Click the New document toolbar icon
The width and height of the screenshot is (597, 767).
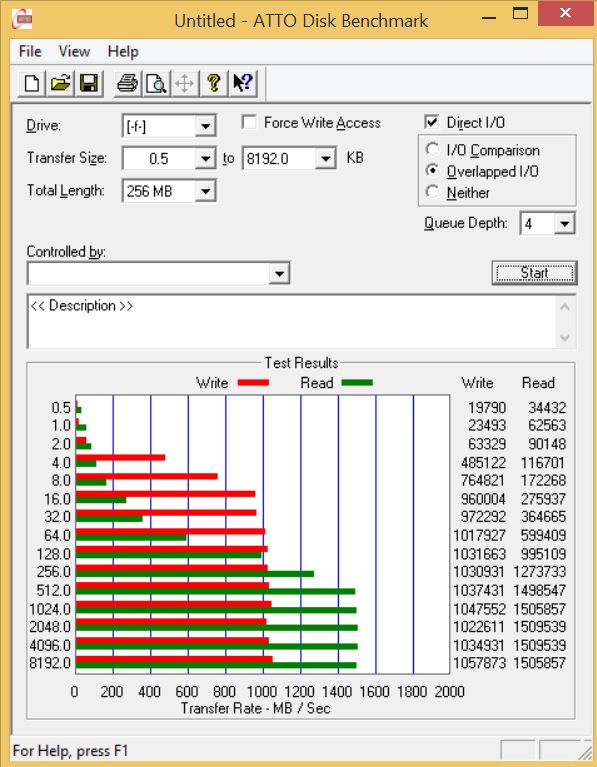coord(32,83)
